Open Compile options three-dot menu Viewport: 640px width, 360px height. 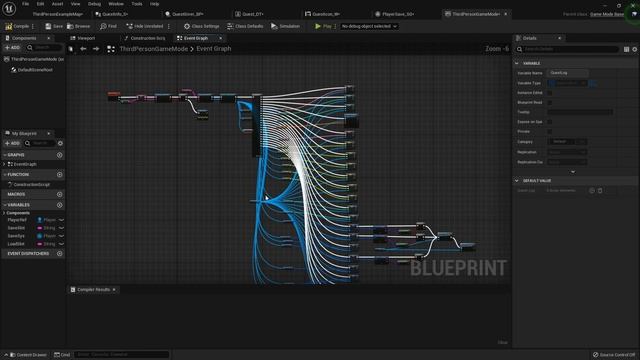pos(33,26)
